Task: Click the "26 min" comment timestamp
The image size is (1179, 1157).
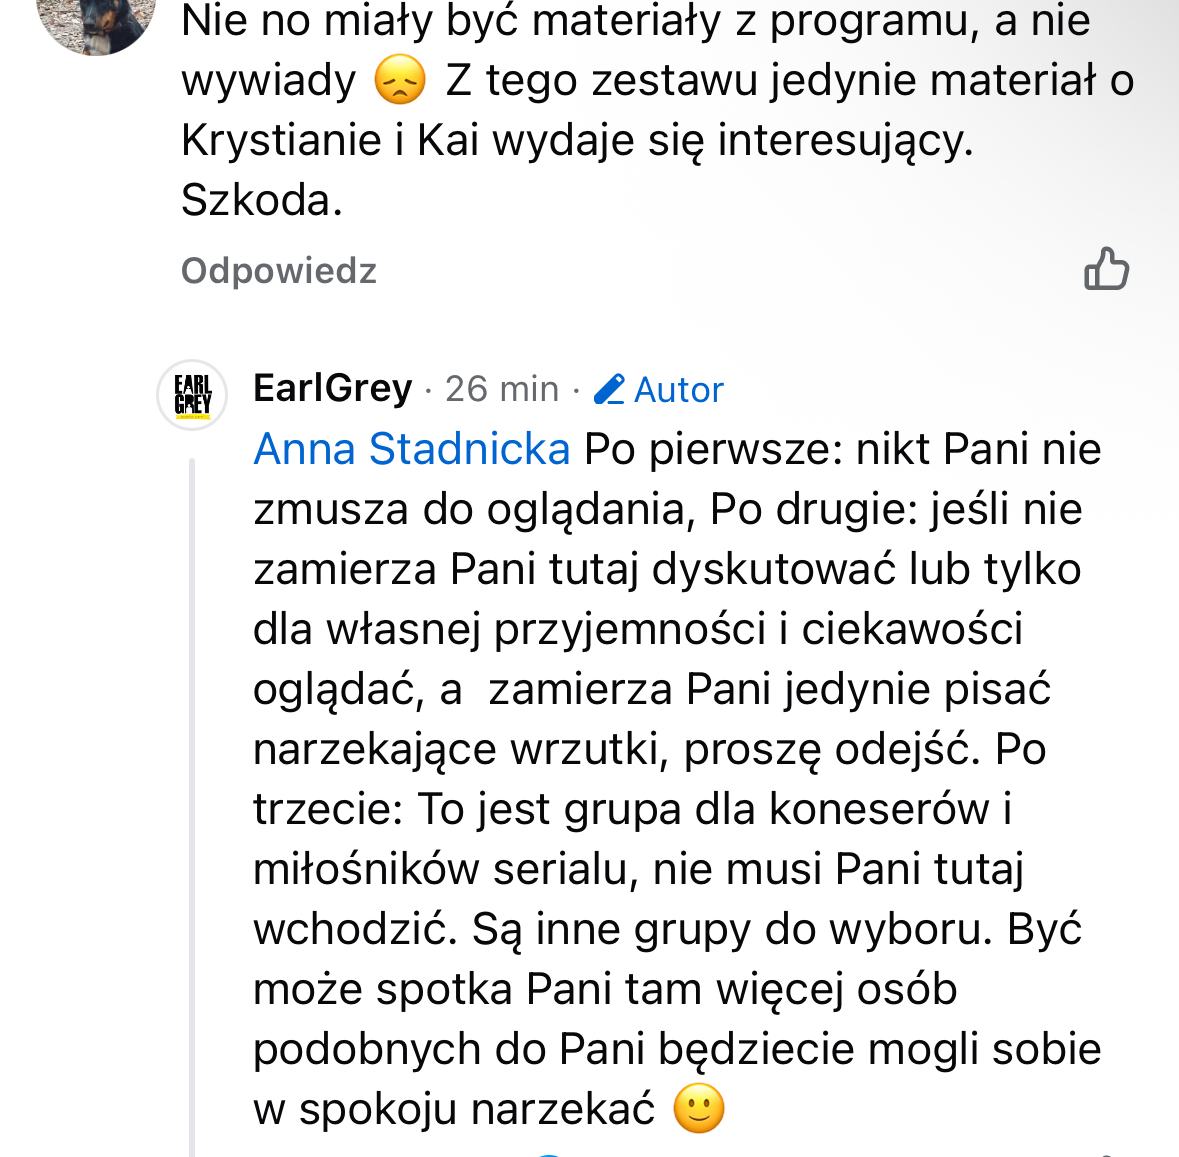Action: [x=501, y=389]
